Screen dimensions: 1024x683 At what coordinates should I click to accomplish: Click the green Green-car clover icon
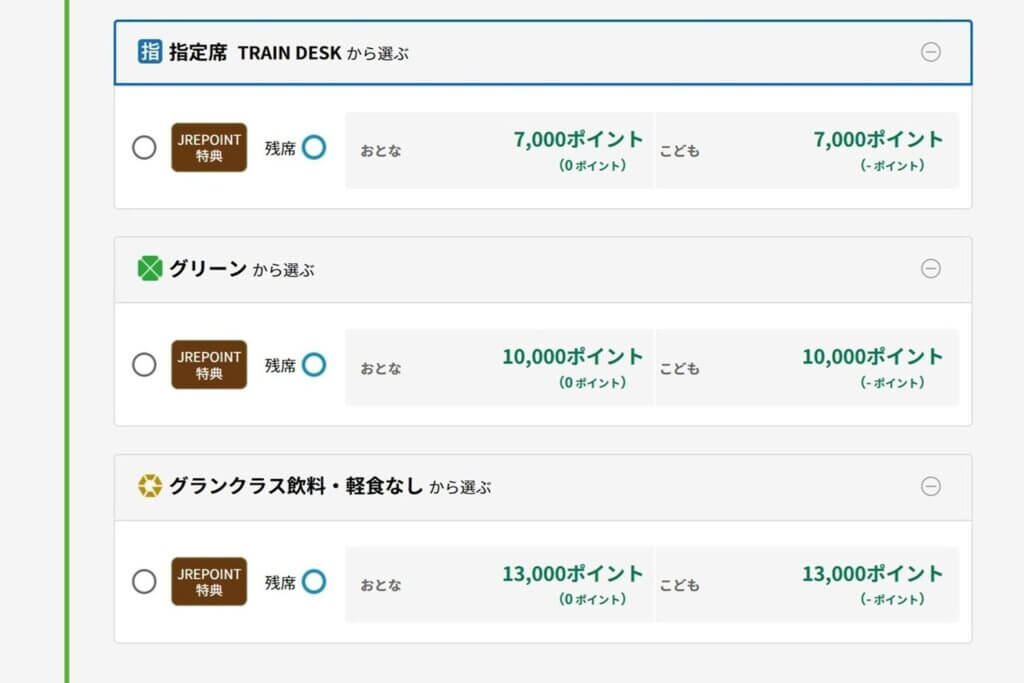tap(149, 269)
